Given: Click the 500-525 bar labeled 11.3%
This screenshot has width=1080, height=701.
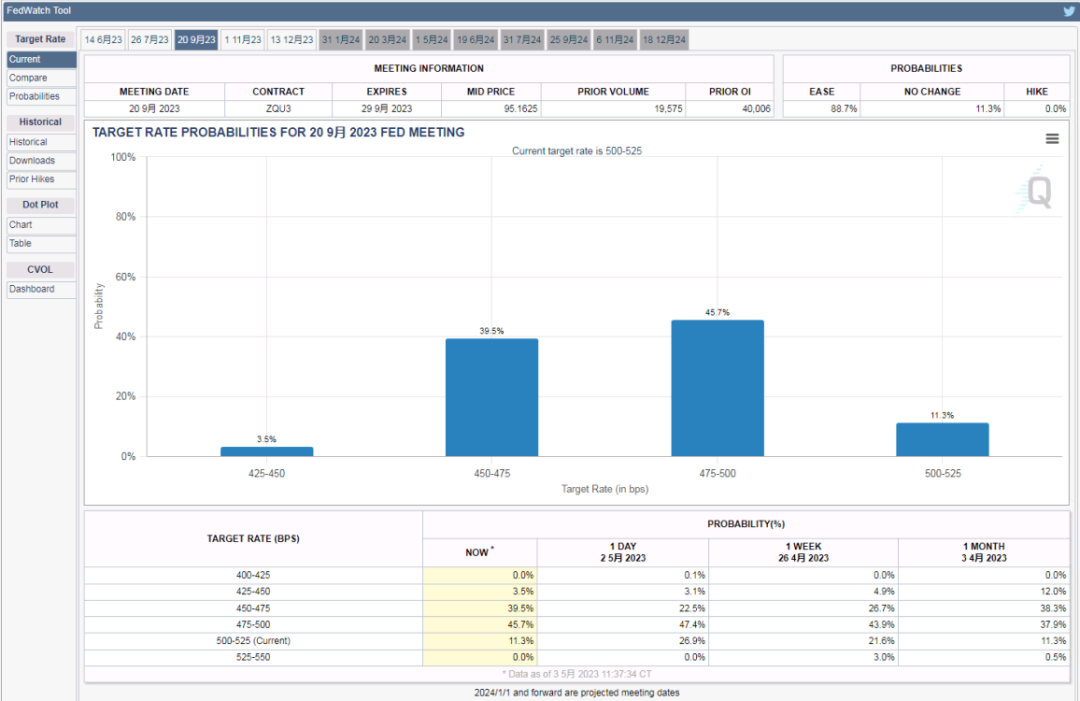Looking at the screenshot, I should coord(942,439).
